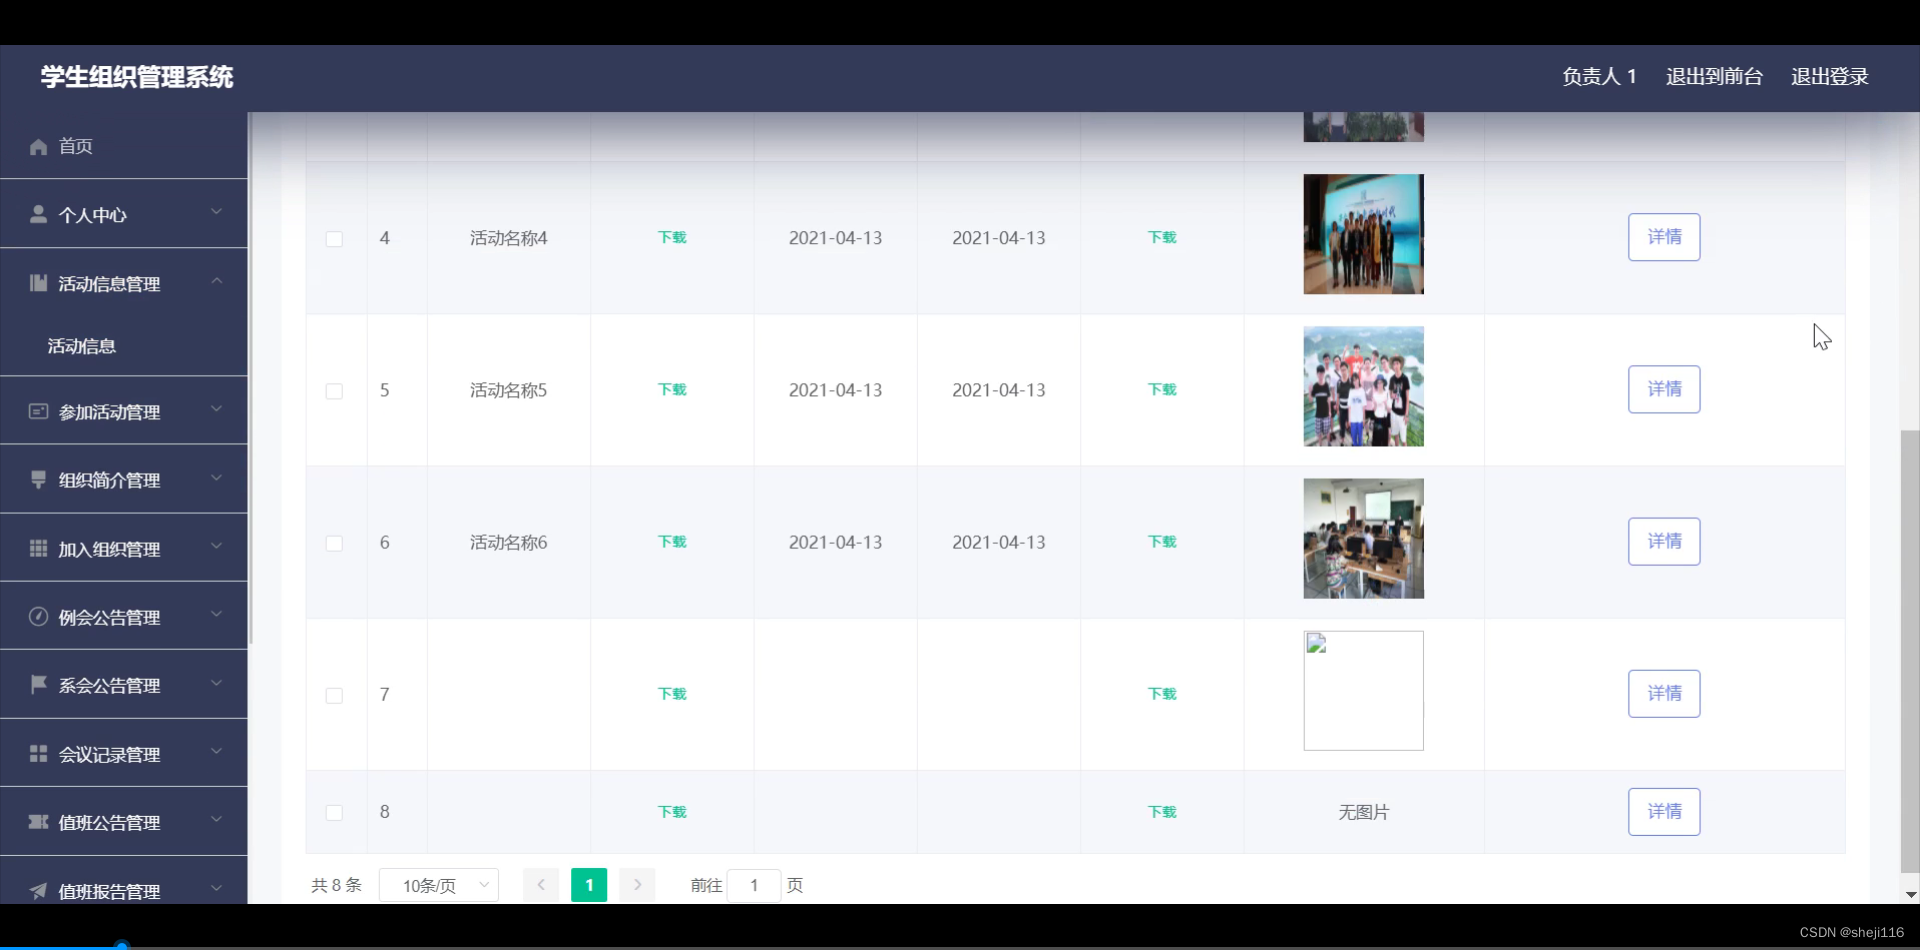Select the 个人中心 person icon
The height and width of the screenshot is (950, 1920).
[x=37, y=213]
